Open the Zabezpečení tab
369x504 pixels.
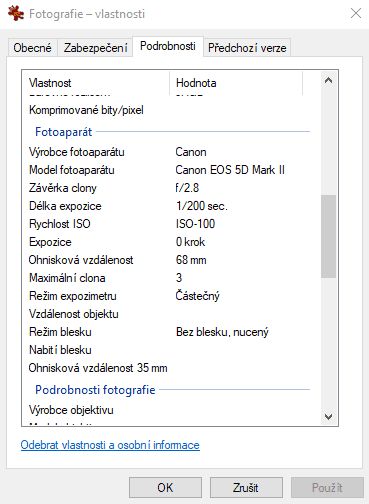95,48
